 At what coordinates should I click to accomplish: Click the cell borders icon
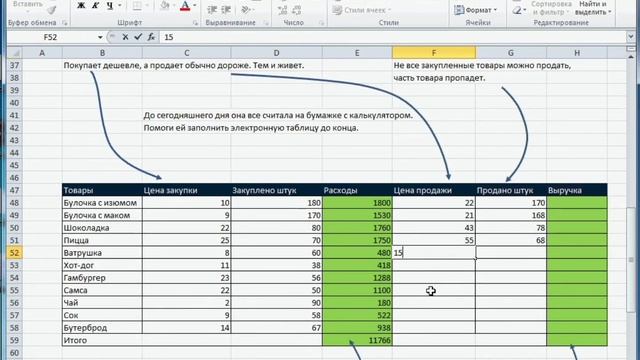[x=137, y=6]
